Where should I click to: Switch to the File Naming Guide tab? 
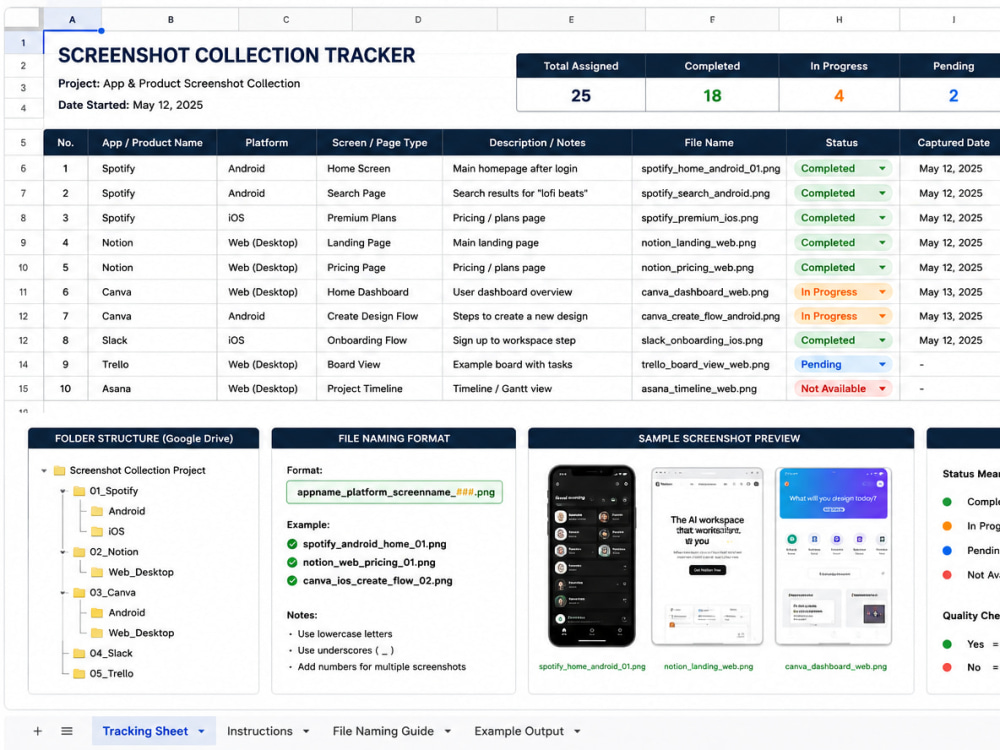383,731
